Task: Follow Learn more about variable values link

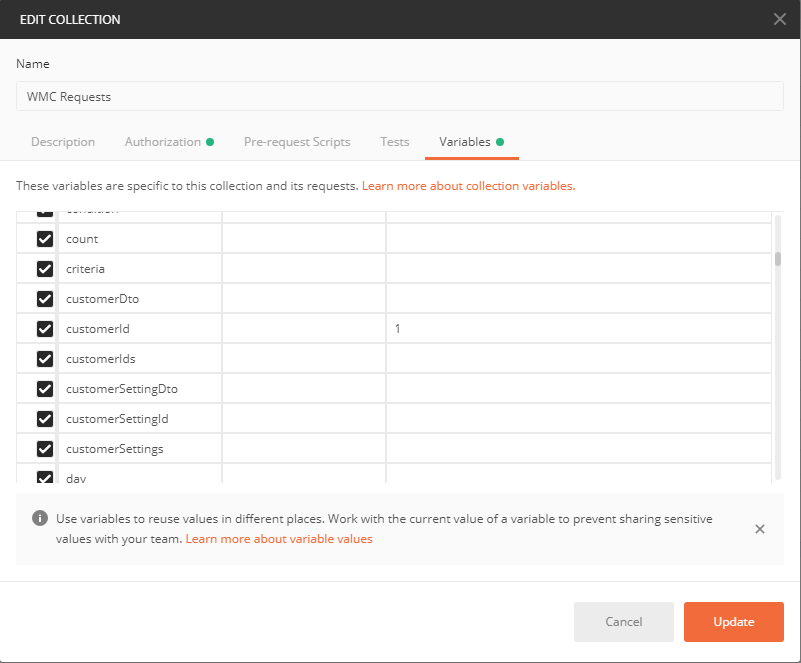Action: (279, 539)
